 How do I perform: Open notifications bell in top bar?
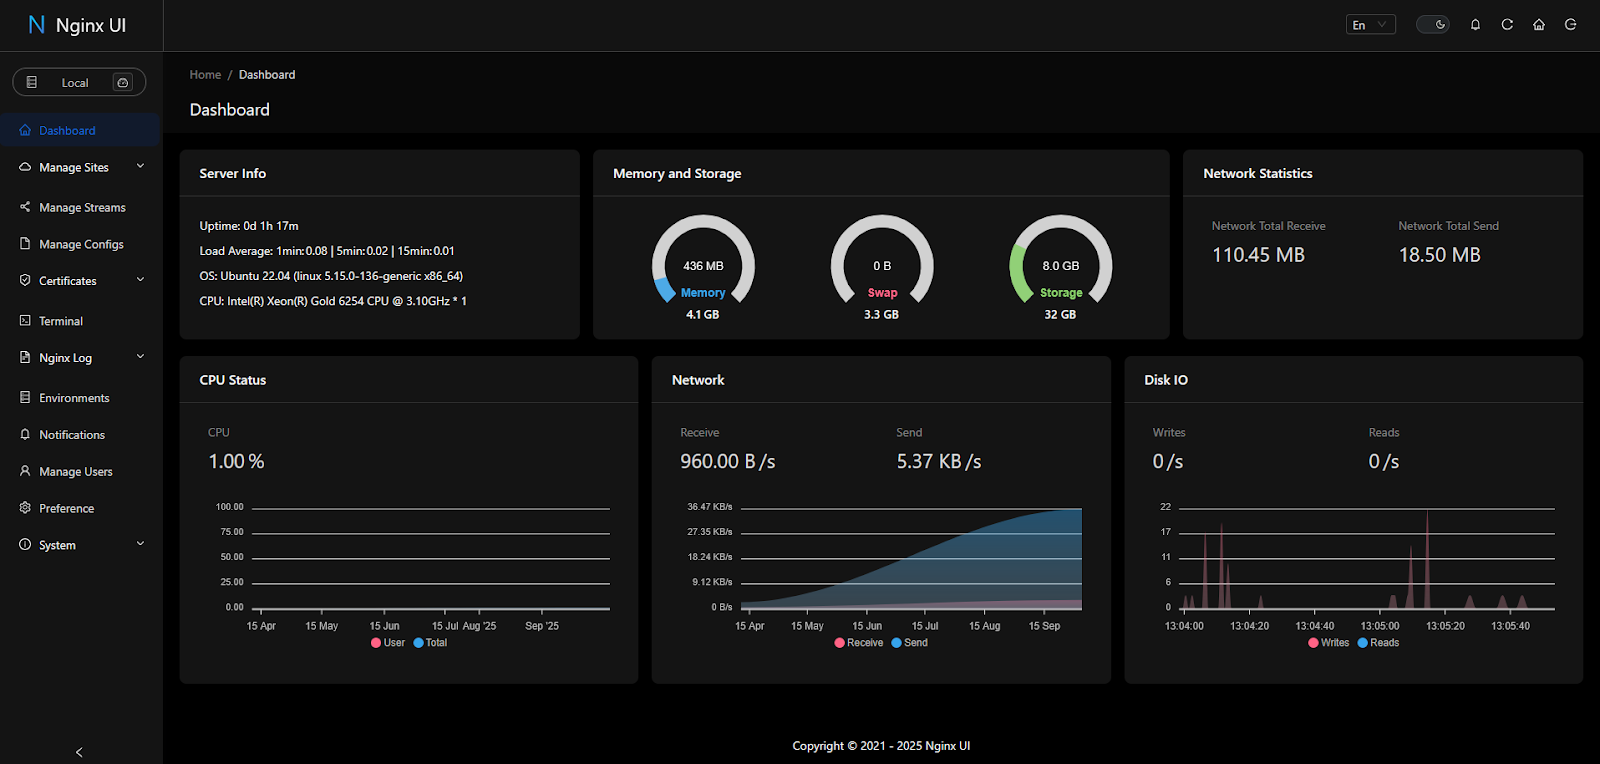coord(1475,25)
